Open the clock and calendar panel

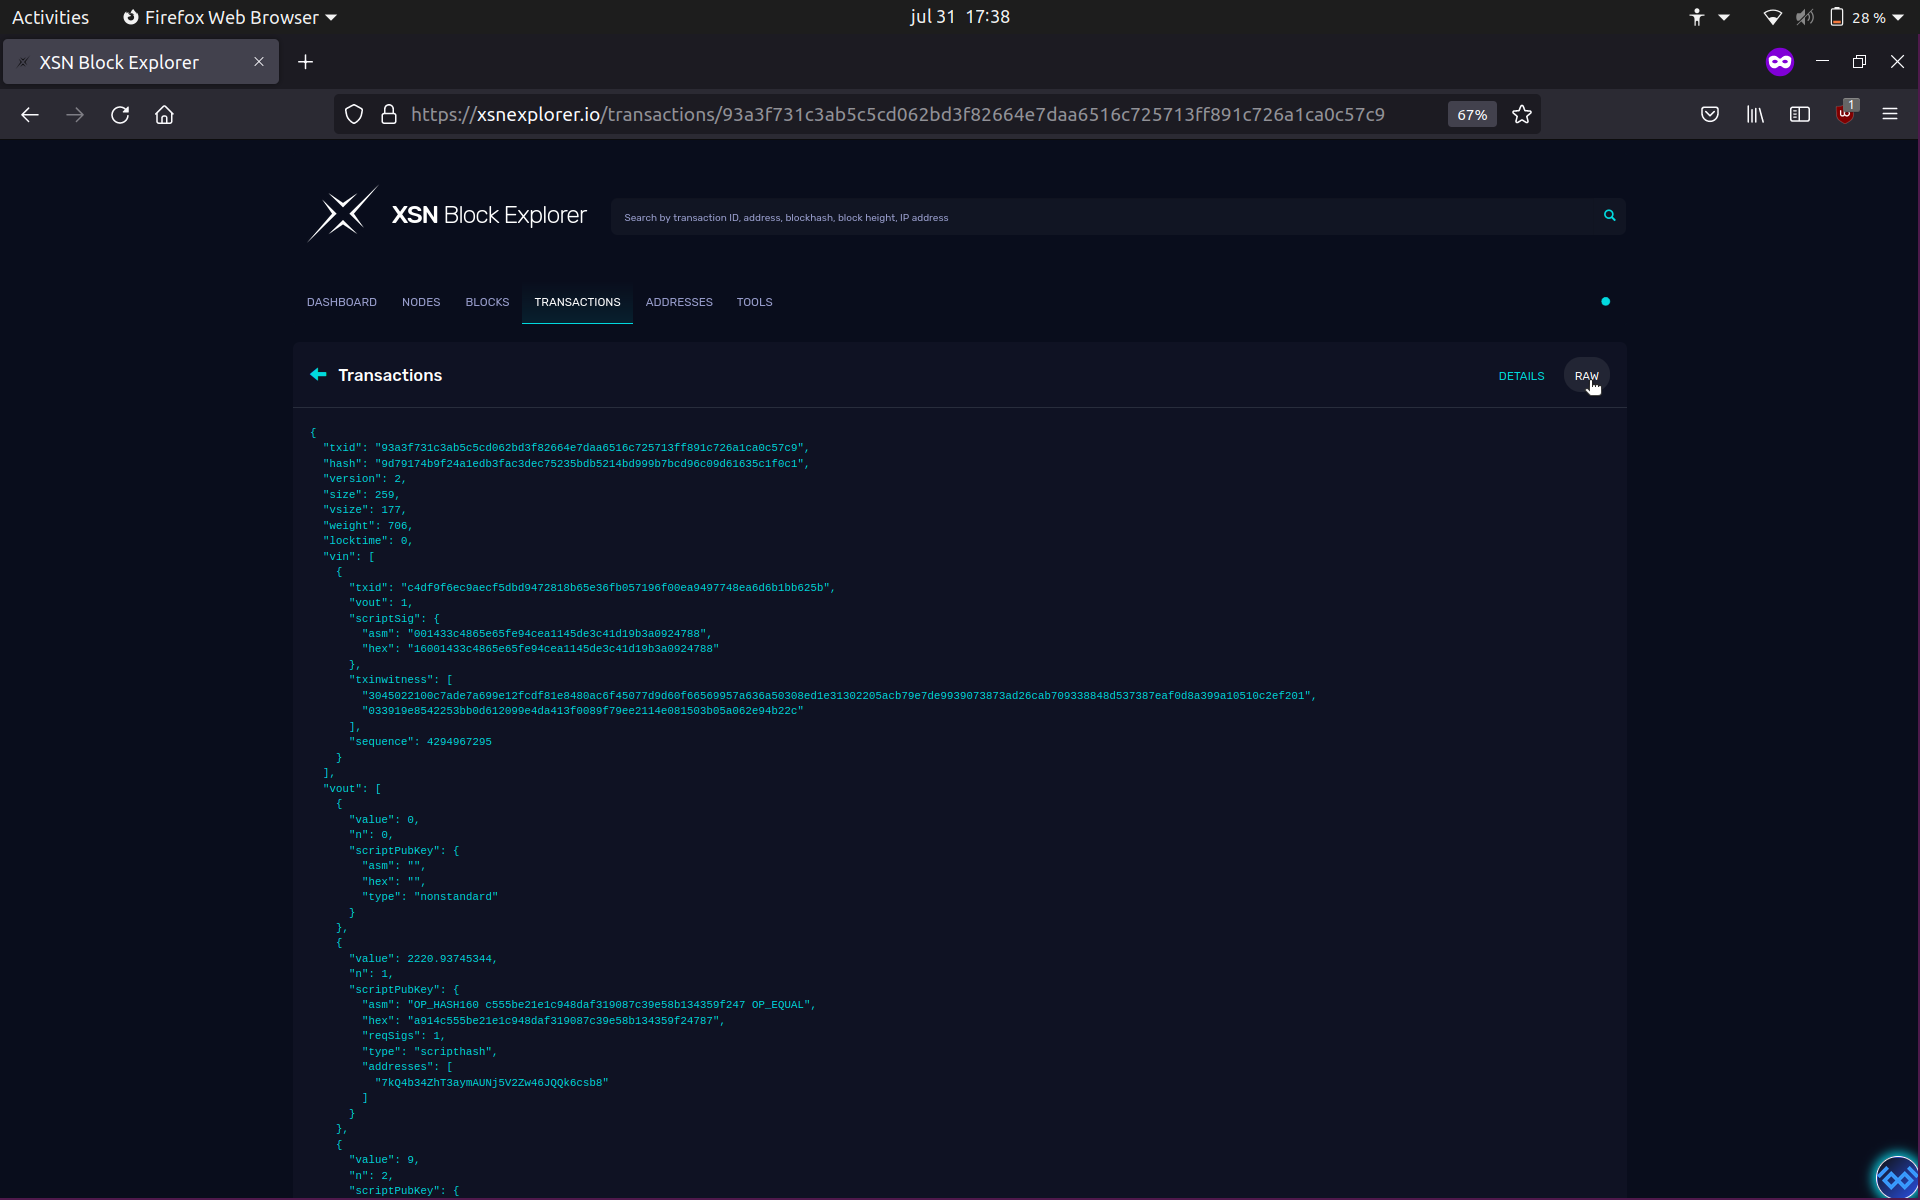pos(960,17)
